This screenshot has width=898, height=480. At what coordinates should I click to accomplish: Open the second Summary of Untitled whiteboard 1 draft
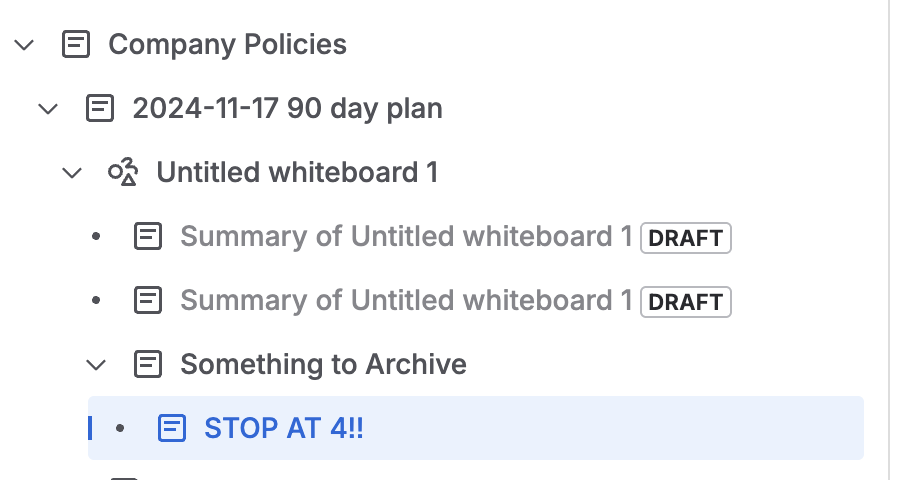(406, 301)
